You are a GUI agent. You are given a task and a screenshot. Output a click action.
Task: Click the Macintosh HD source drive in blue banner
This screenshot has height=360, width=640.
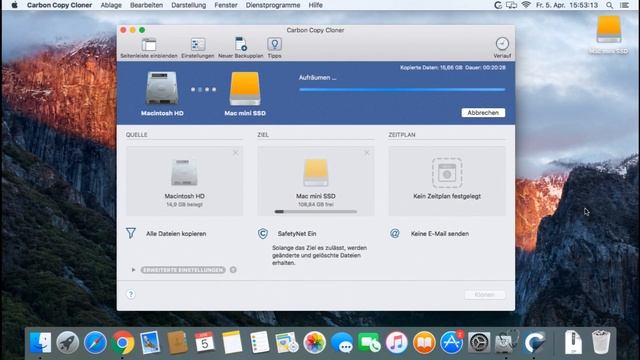coord(162,88)
